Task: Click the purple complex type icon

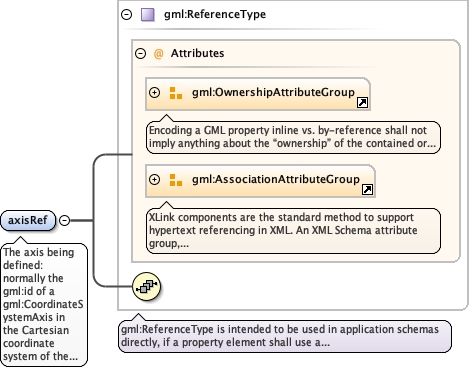Action: (148, 15)
